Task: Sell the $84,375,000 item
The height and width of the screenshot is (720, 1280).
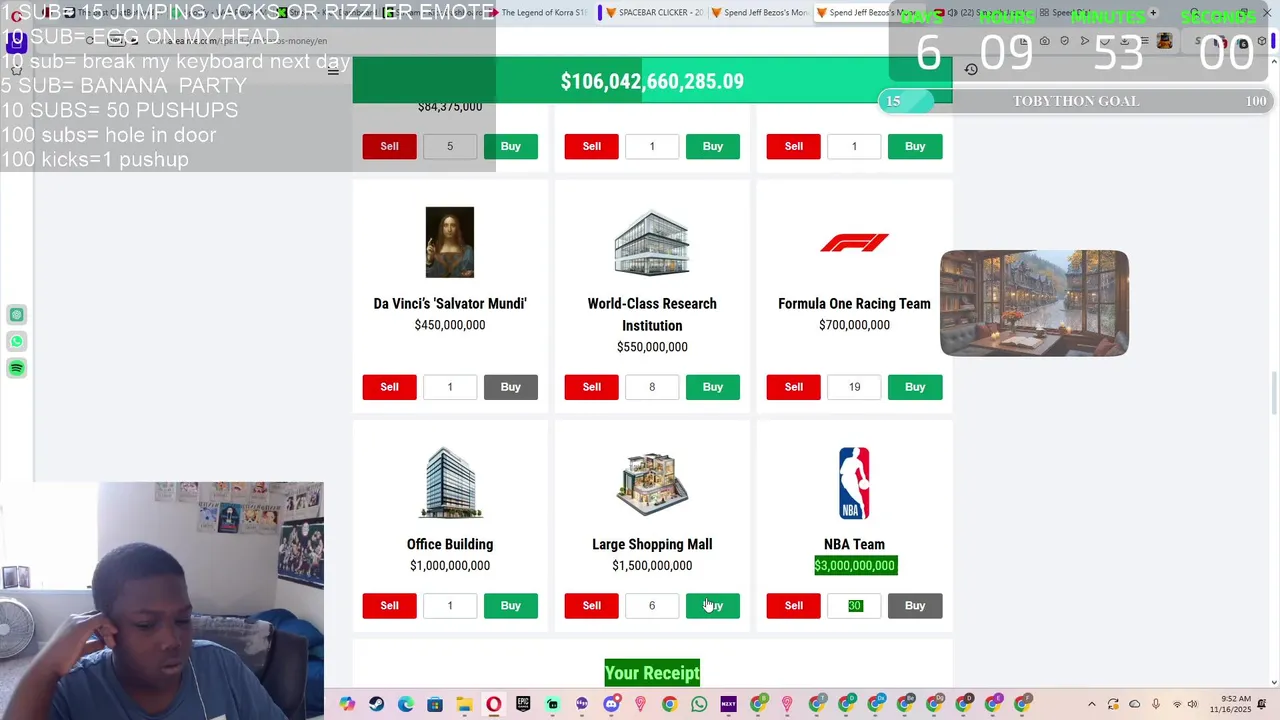Action: pos(389,146)
